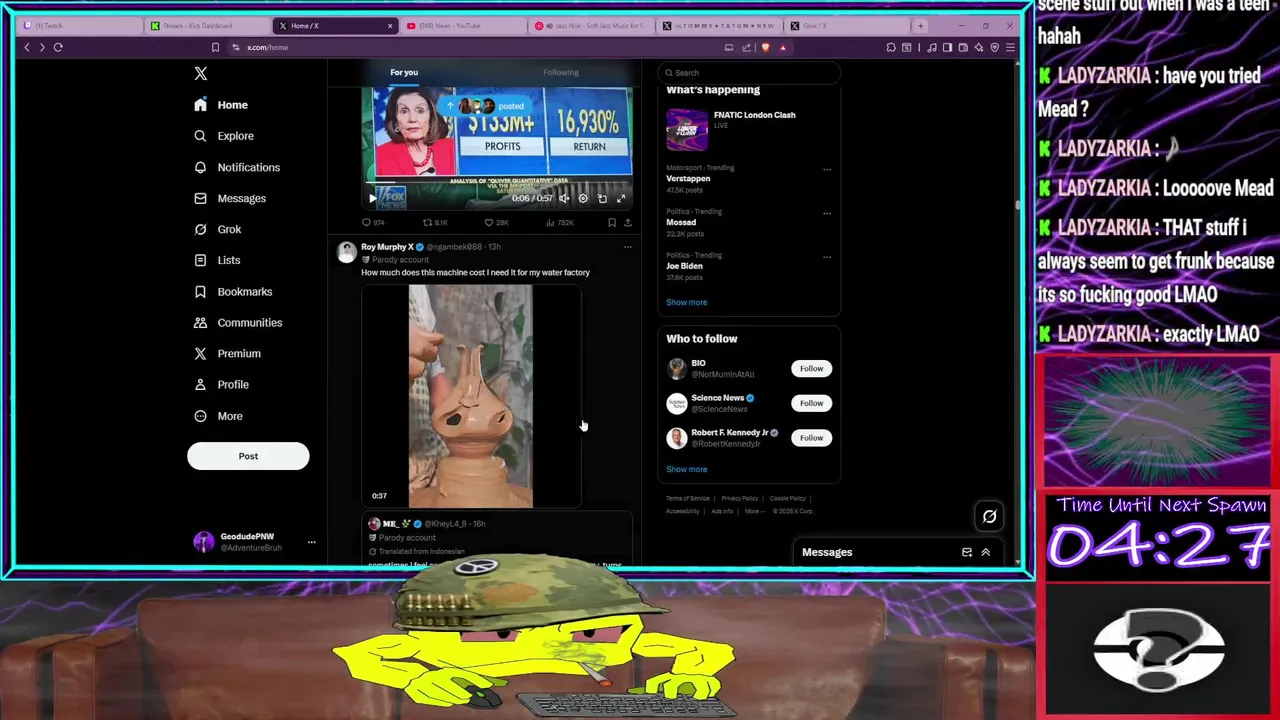Show more Who to follow suggestions
This screenshot has height=720, width=1280.
[x=686, y=469]
